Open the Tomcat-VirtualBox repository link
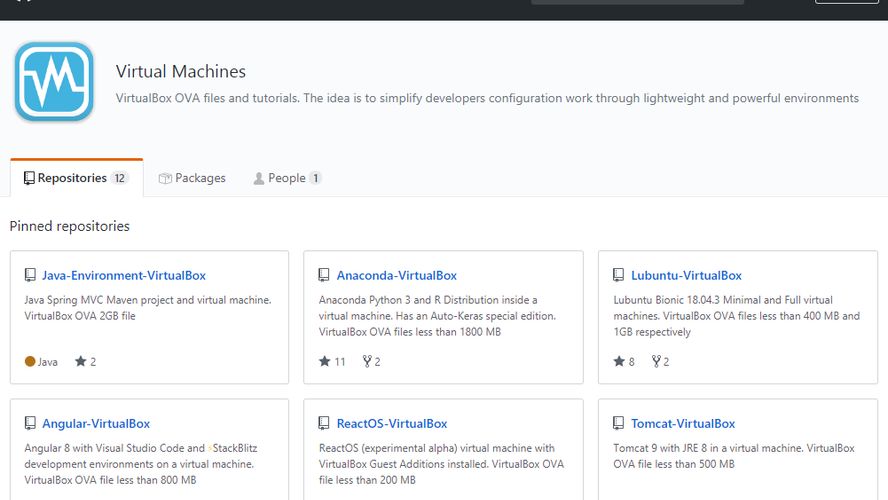 [683, 424]
